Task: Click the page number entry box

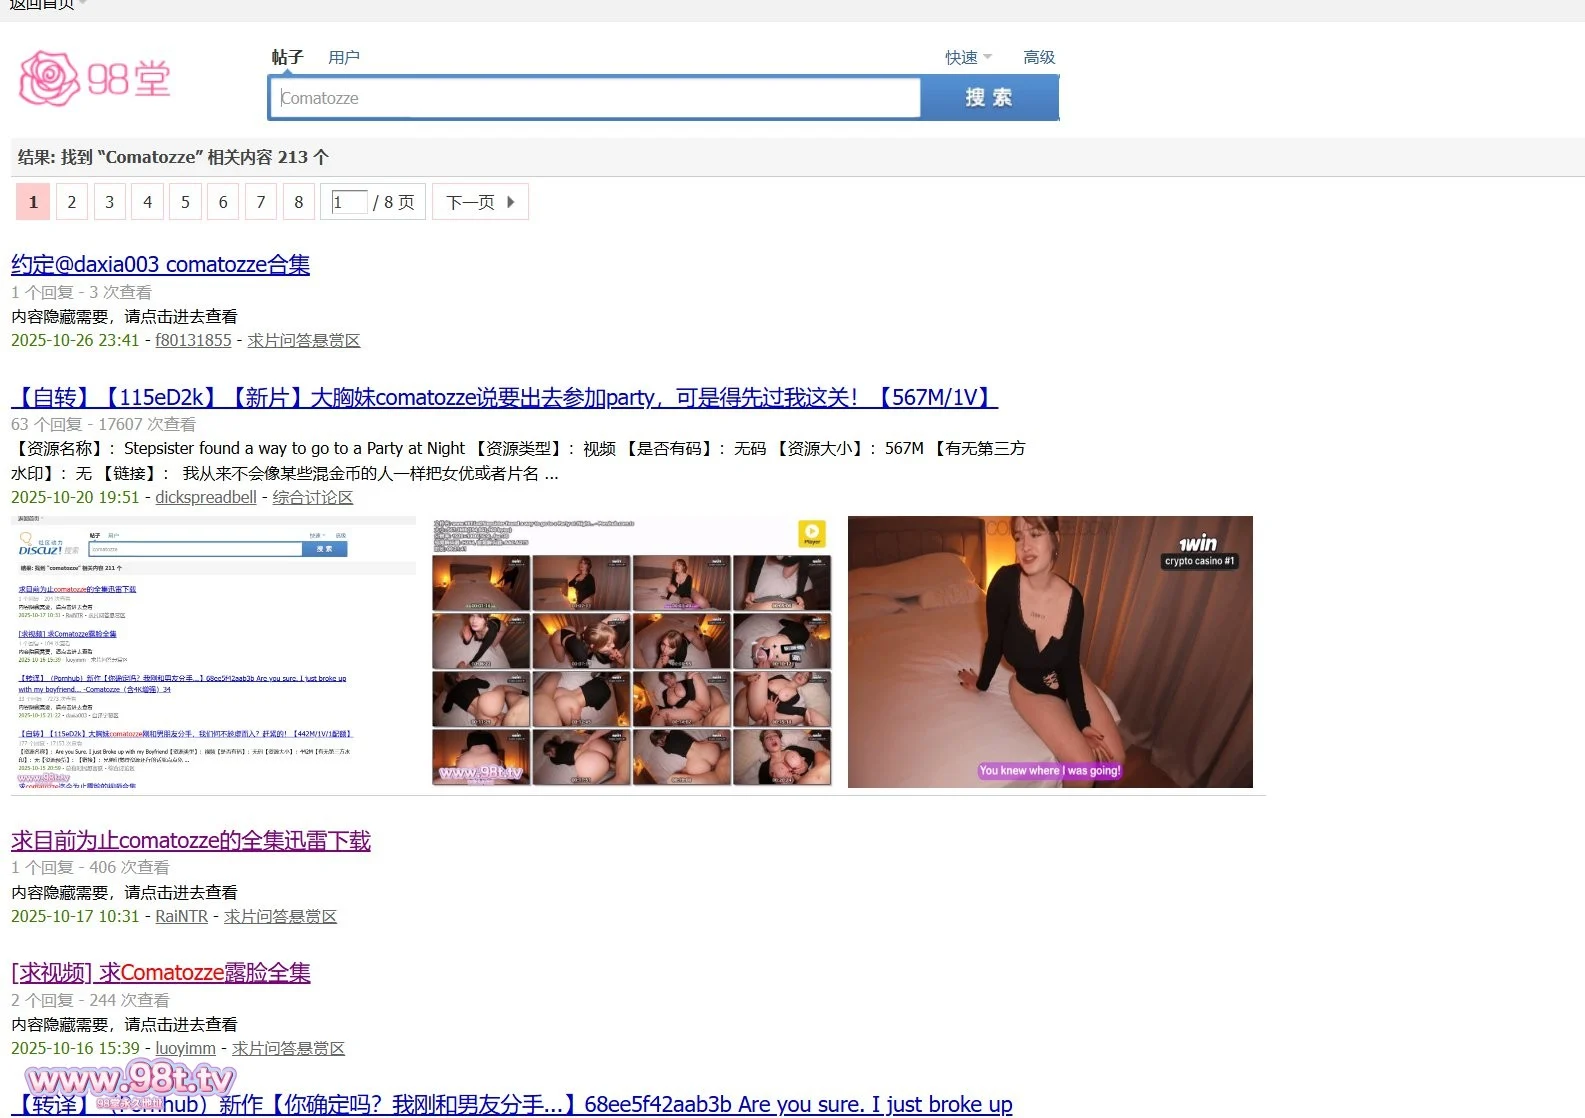Action: tap(349, 202)
